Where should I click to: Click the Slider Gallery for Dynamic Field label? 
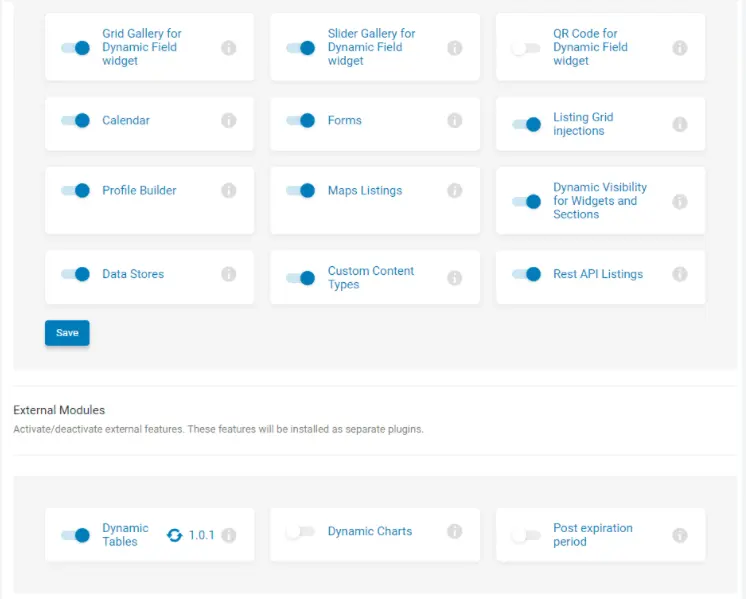click(x=371, y=47)
